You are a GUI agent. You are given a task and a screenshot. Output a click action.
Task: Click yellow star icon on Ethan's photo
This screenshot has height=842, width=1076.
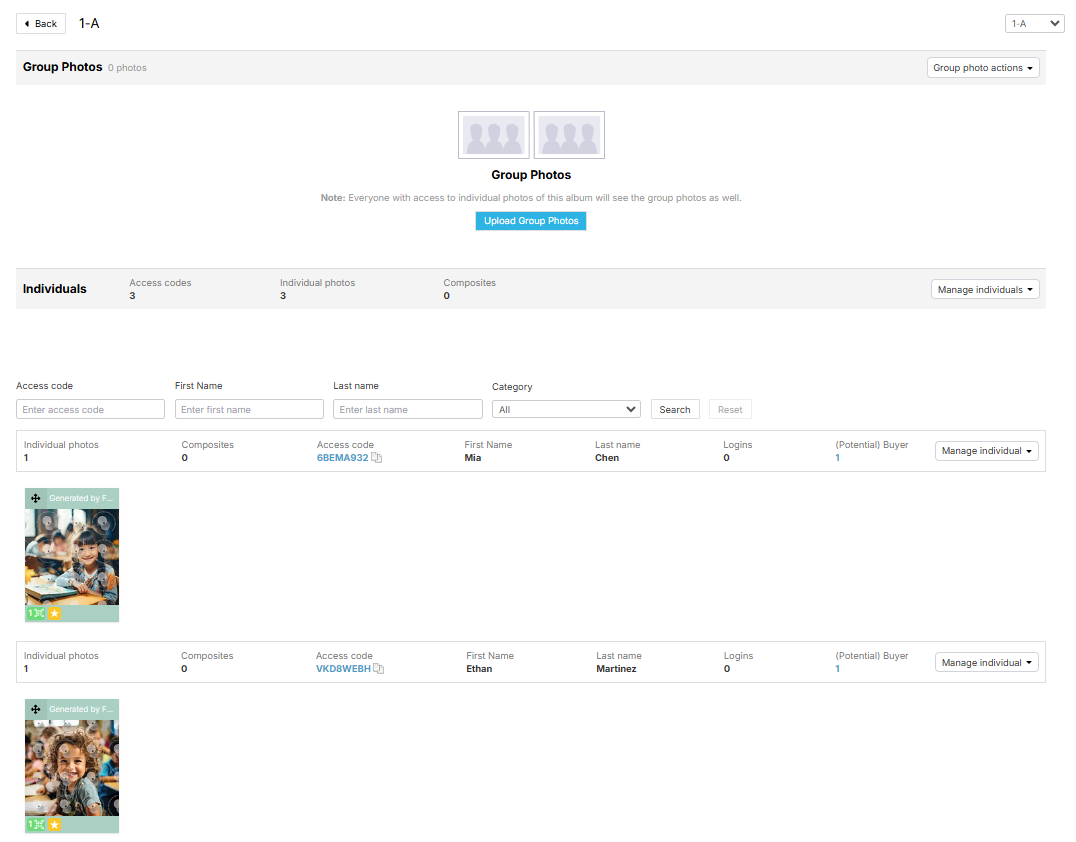[55, 824]
